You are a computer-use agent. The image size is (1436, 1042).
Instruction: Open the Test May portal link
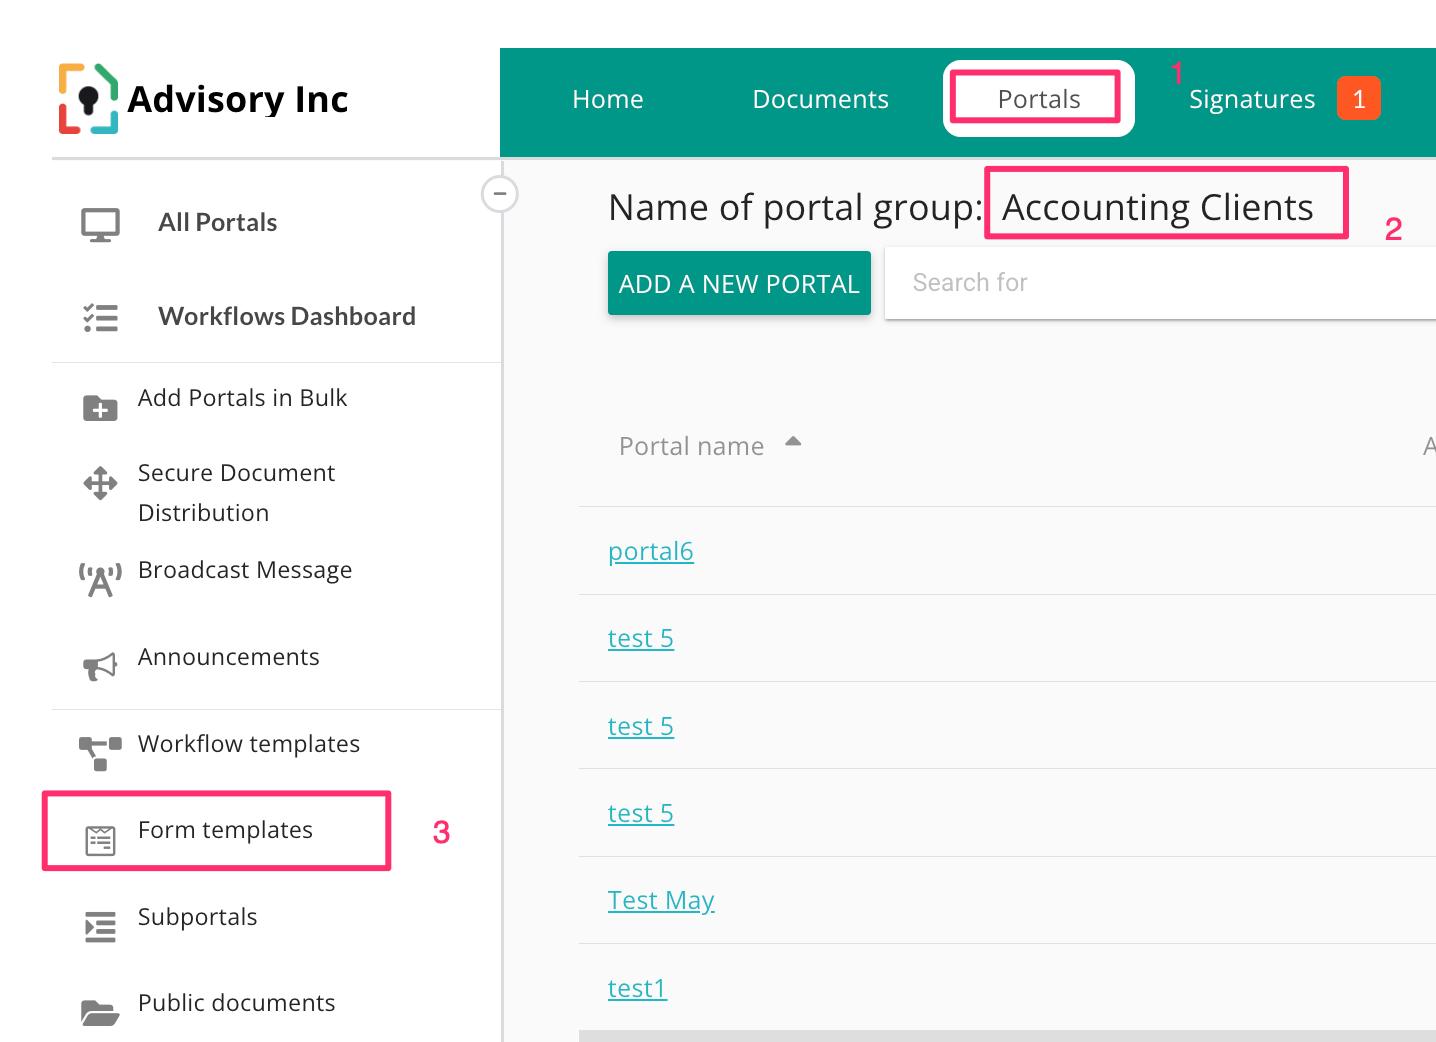[661, 900]
